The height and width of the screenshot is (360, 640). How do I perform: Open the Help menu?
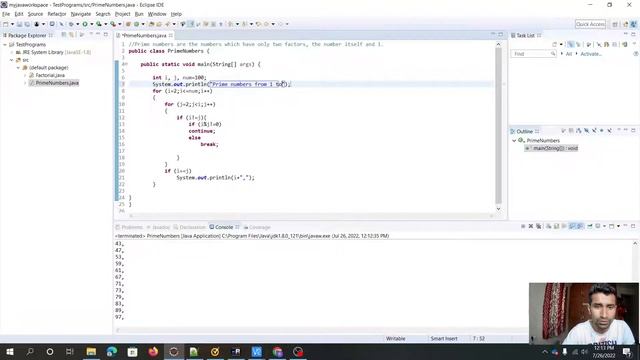click(176, 14)
